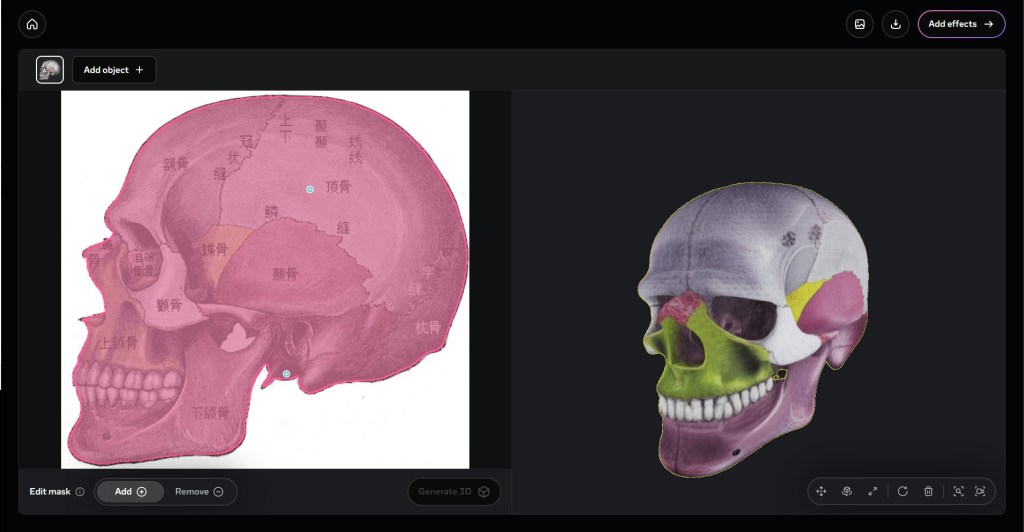Go to the home screen
The height and width of the screenshot is (532, 1024).
pyautogui.click(x=32, y=24)
